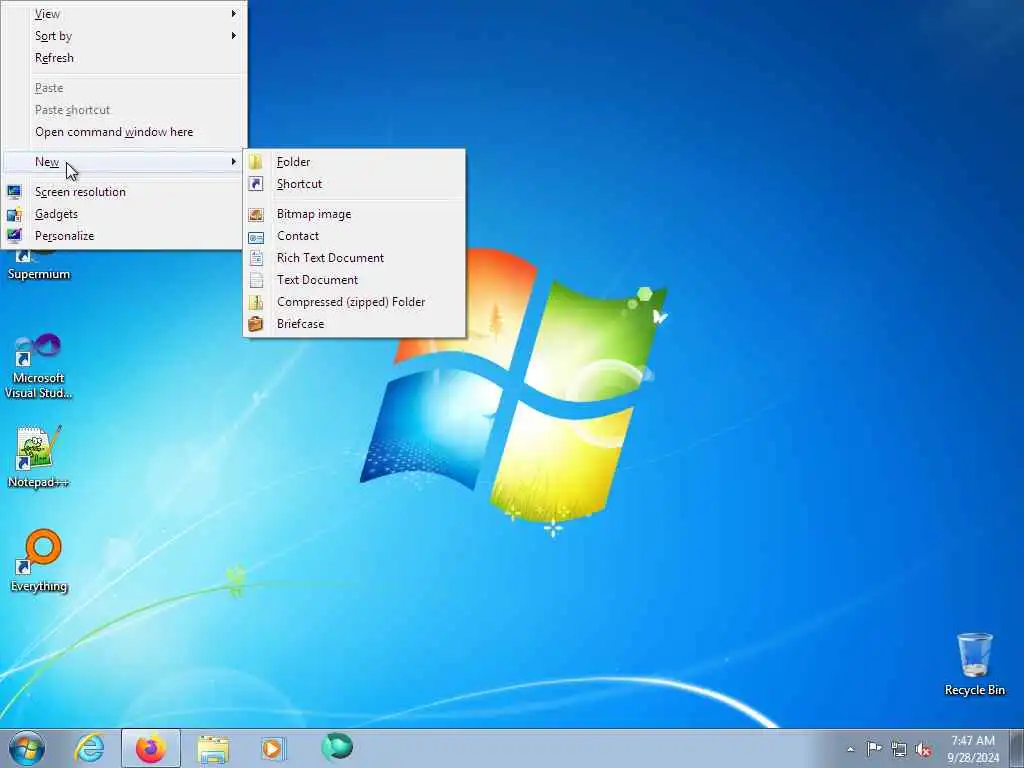Image resolution: width=1024 pixels, height=768 pixels.
Task: Click the network tray icon
Action: click(899, 749)
